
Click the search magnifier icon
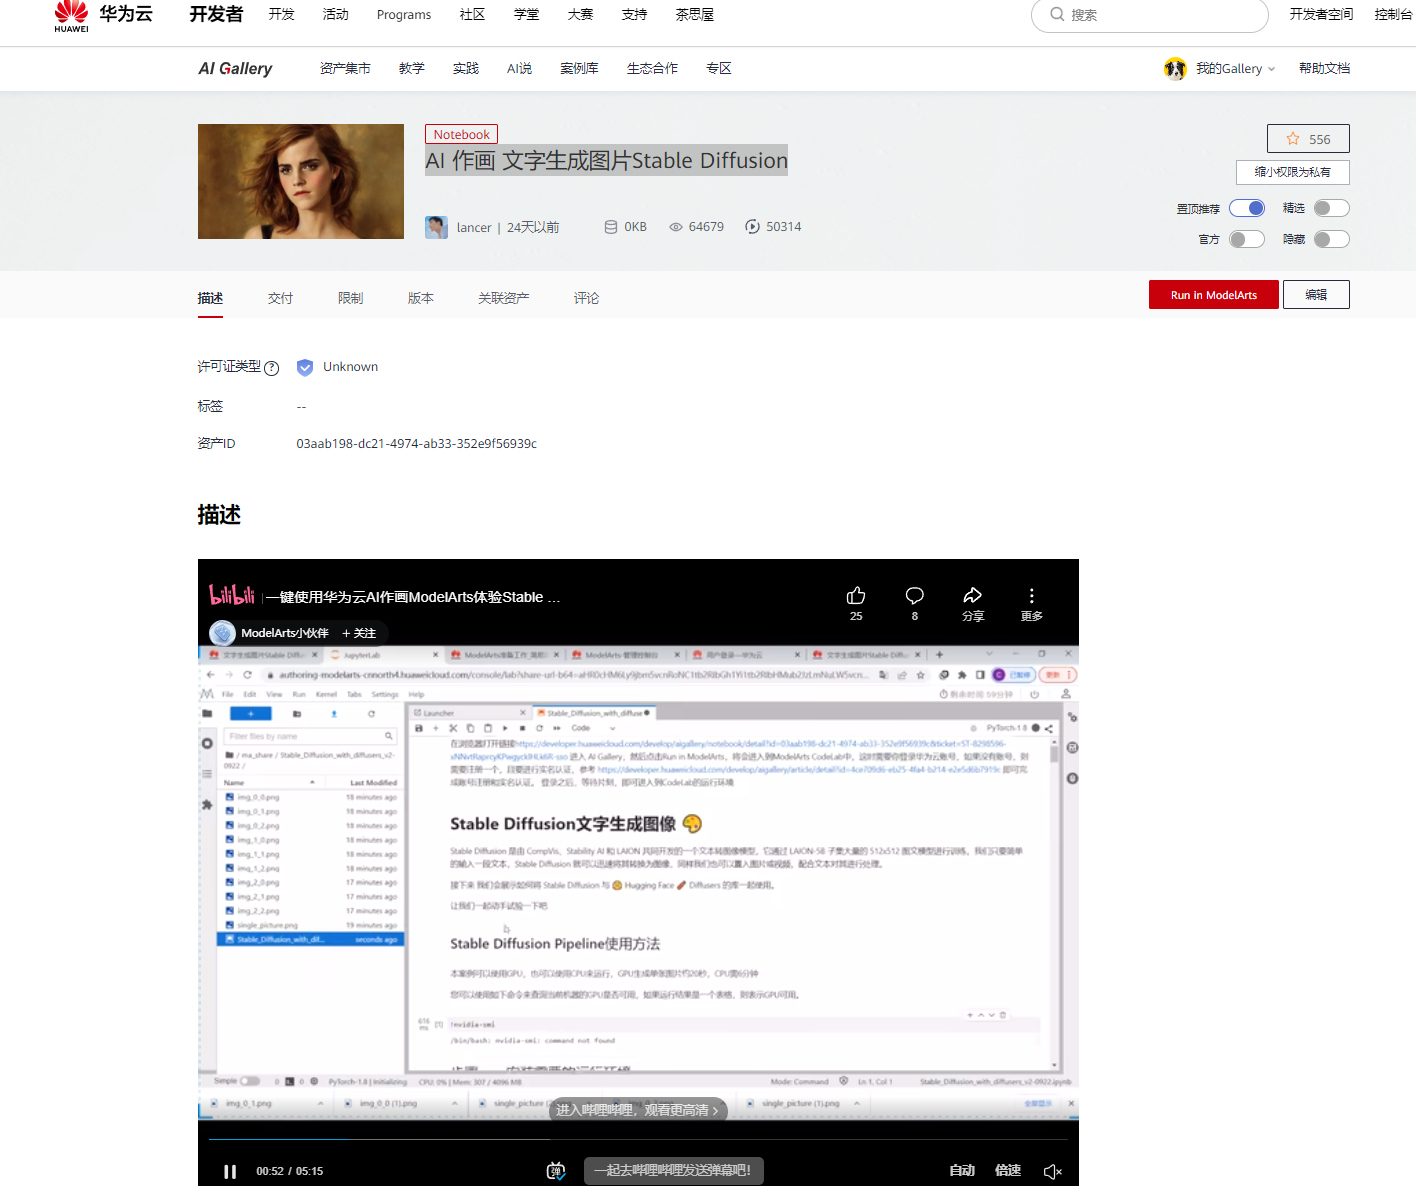(1057, 14)
